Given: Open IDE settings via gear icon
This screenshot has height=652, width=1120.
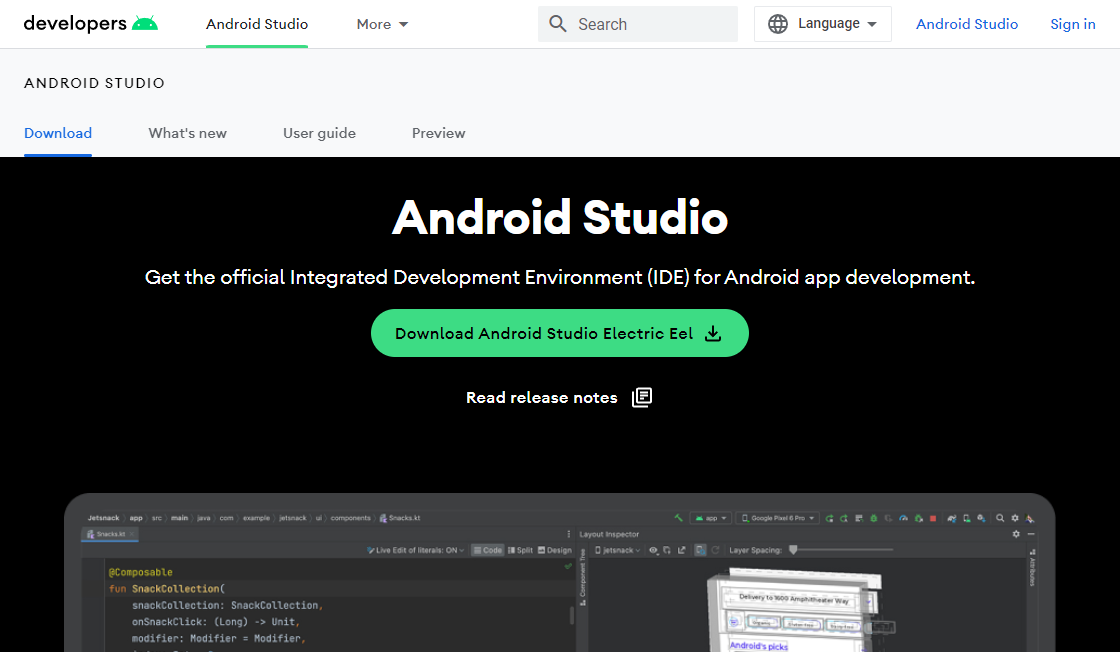Looking at the screenshot, I should pyautogui.click(x=1015, y=517).
